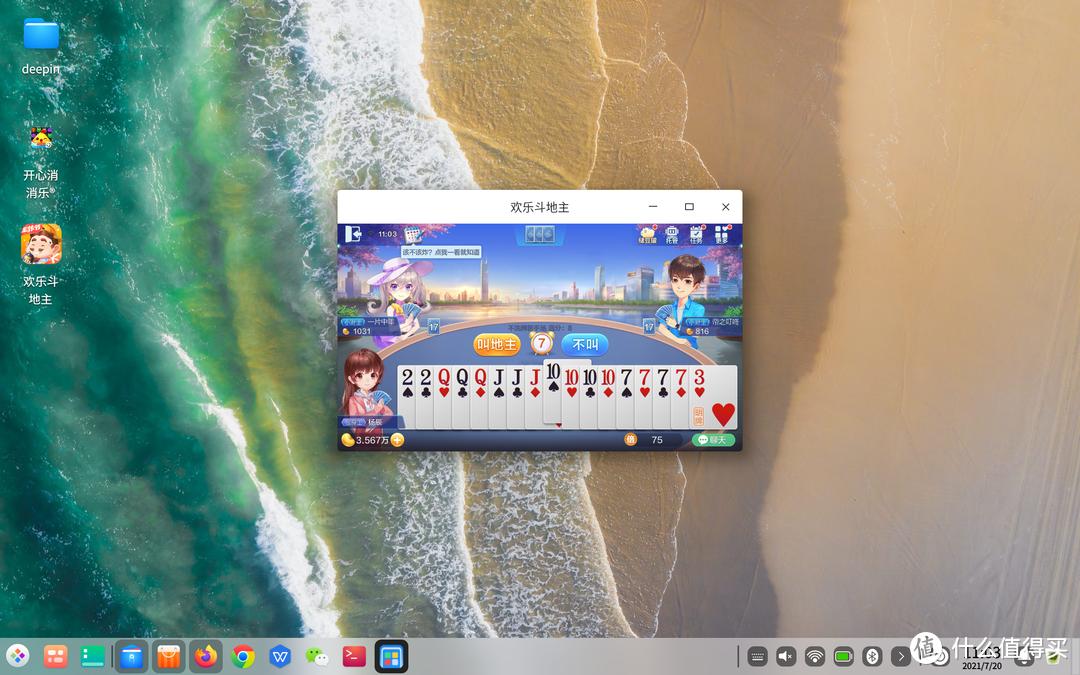Open the 聊天 chat panel

pyautogui.click(x=713, y=439)
